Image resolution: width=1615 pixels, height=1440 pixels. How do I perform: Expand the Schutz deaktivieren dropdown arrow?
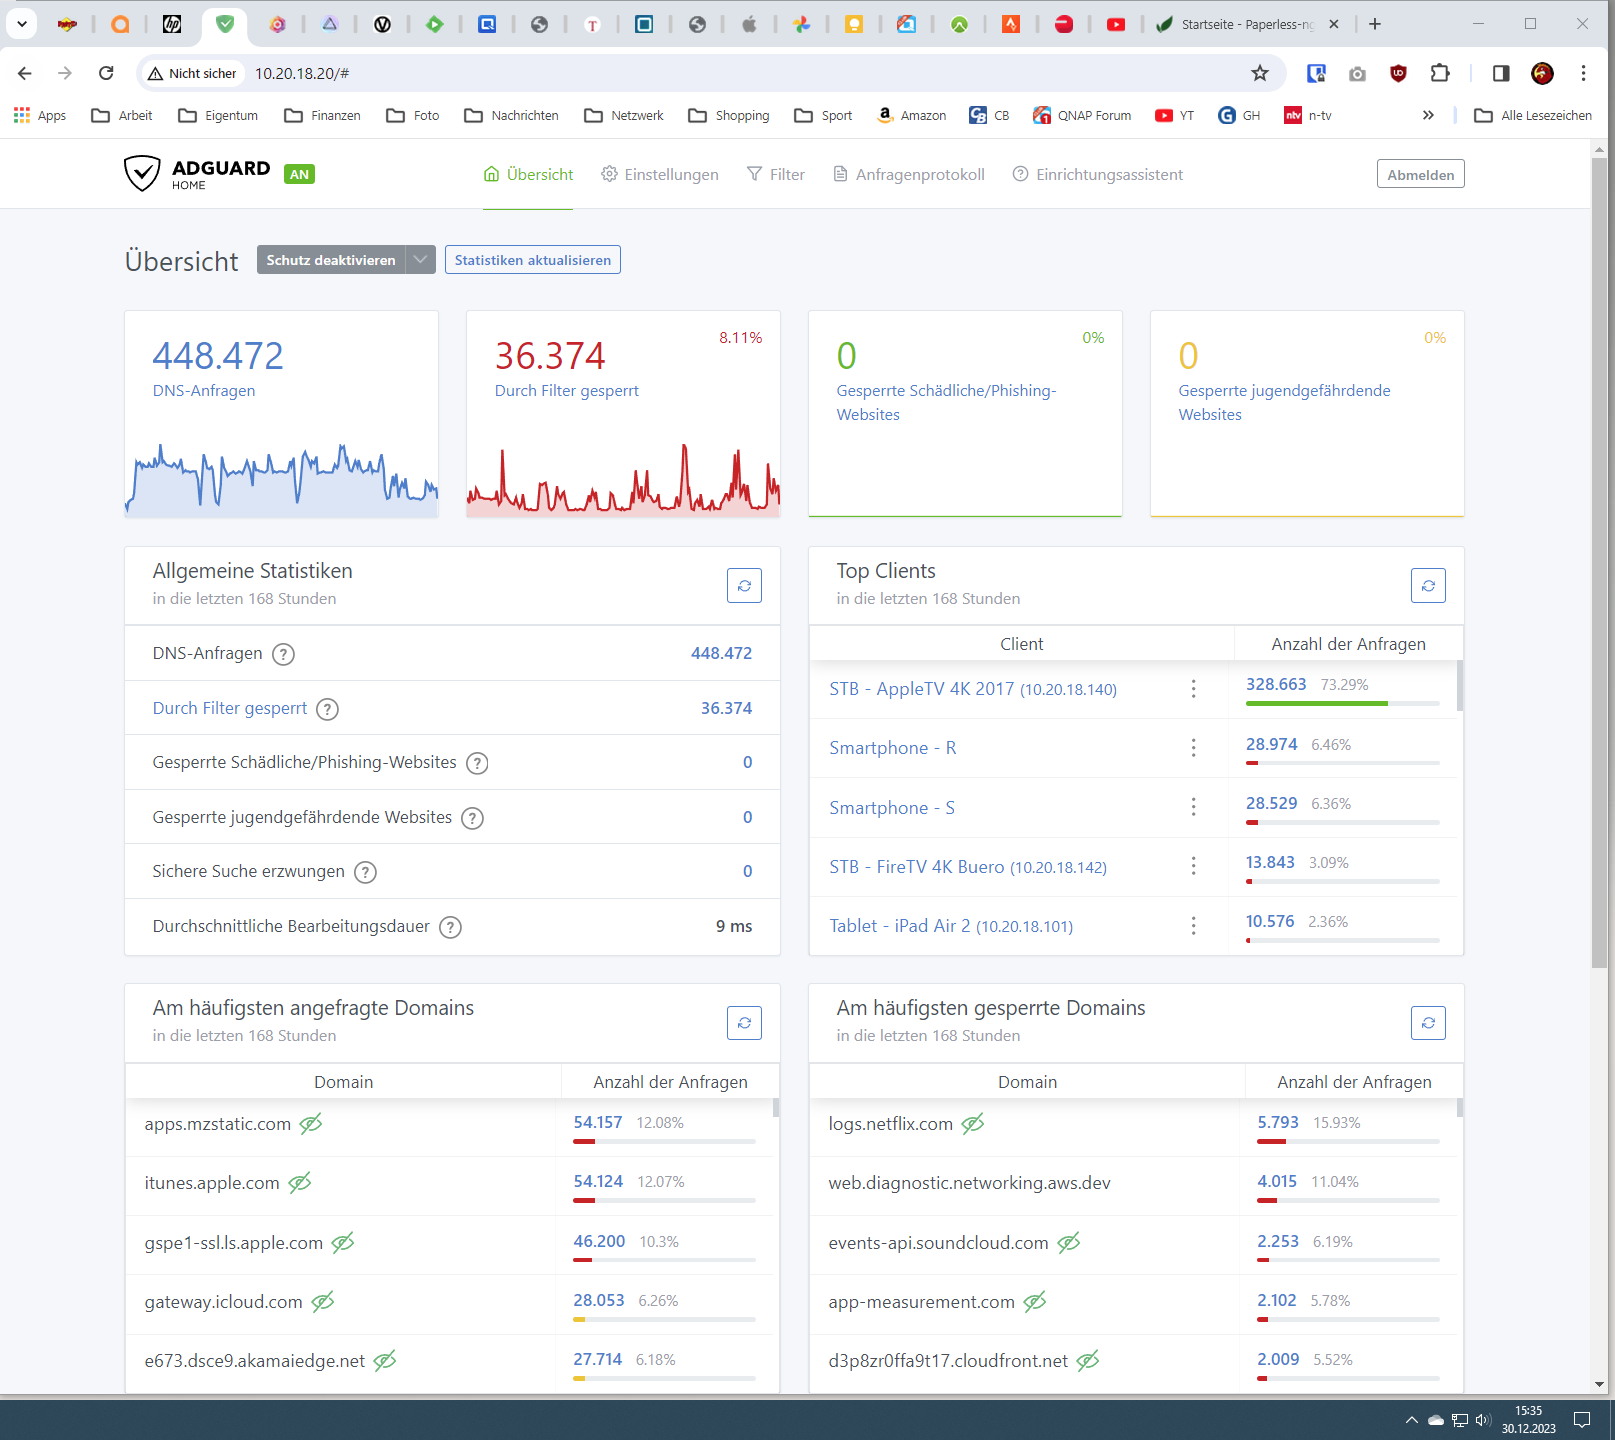pyautogui.click(x=421, y=260)
